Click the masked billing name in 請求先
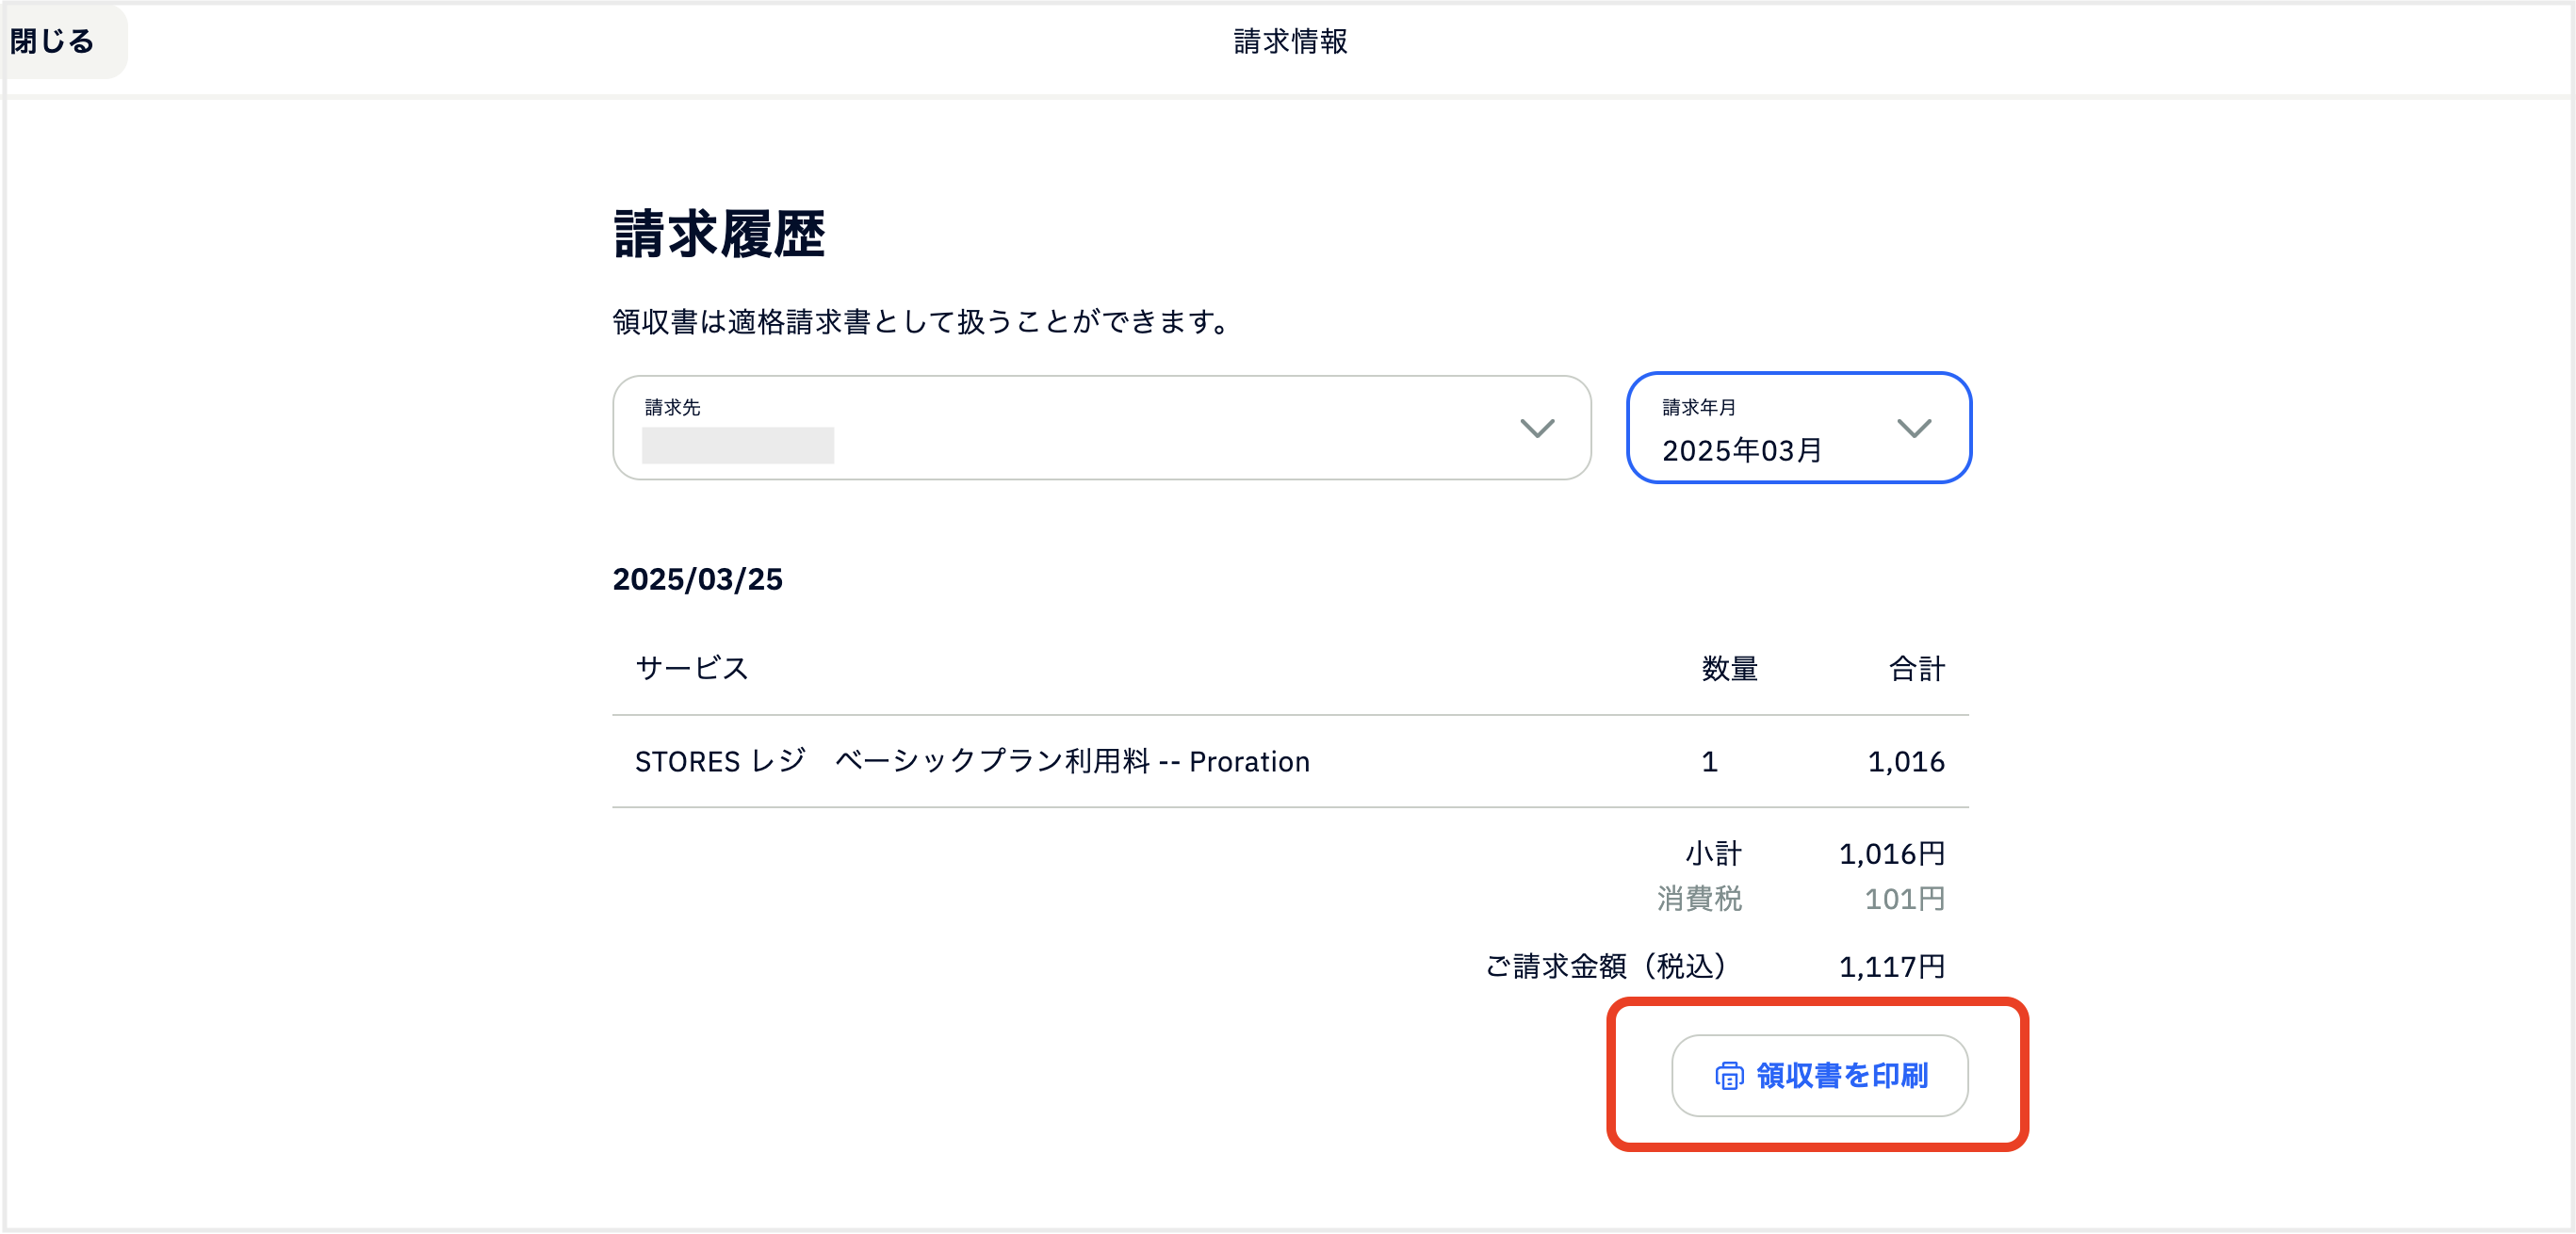The image size is (2576, 1234). click(738, 445)
